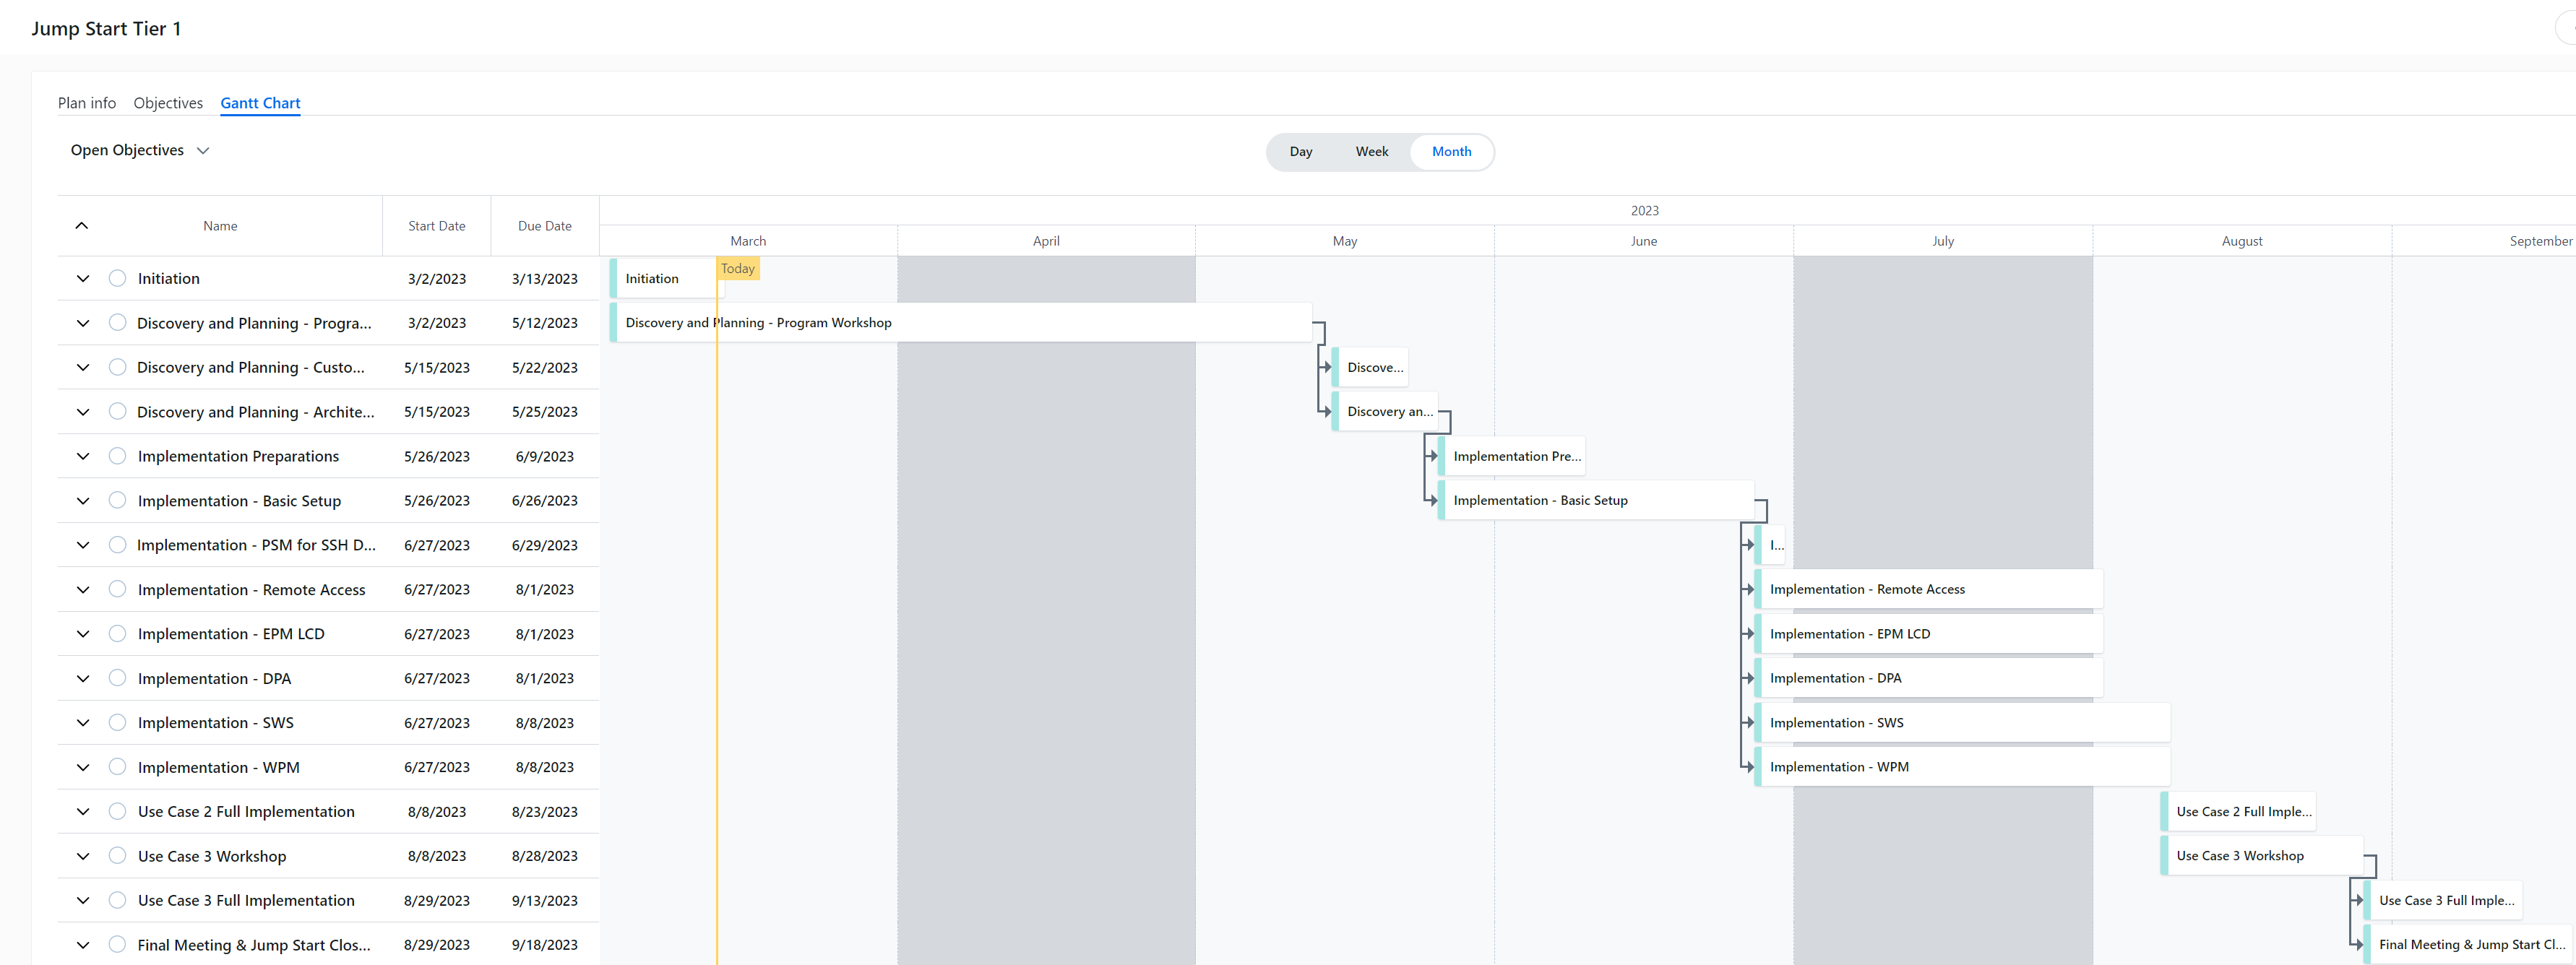The width and height of the screenshot is (2576, 965).
Task: Expand the Use Case 3 Workshop row
Action: (83, 856)
